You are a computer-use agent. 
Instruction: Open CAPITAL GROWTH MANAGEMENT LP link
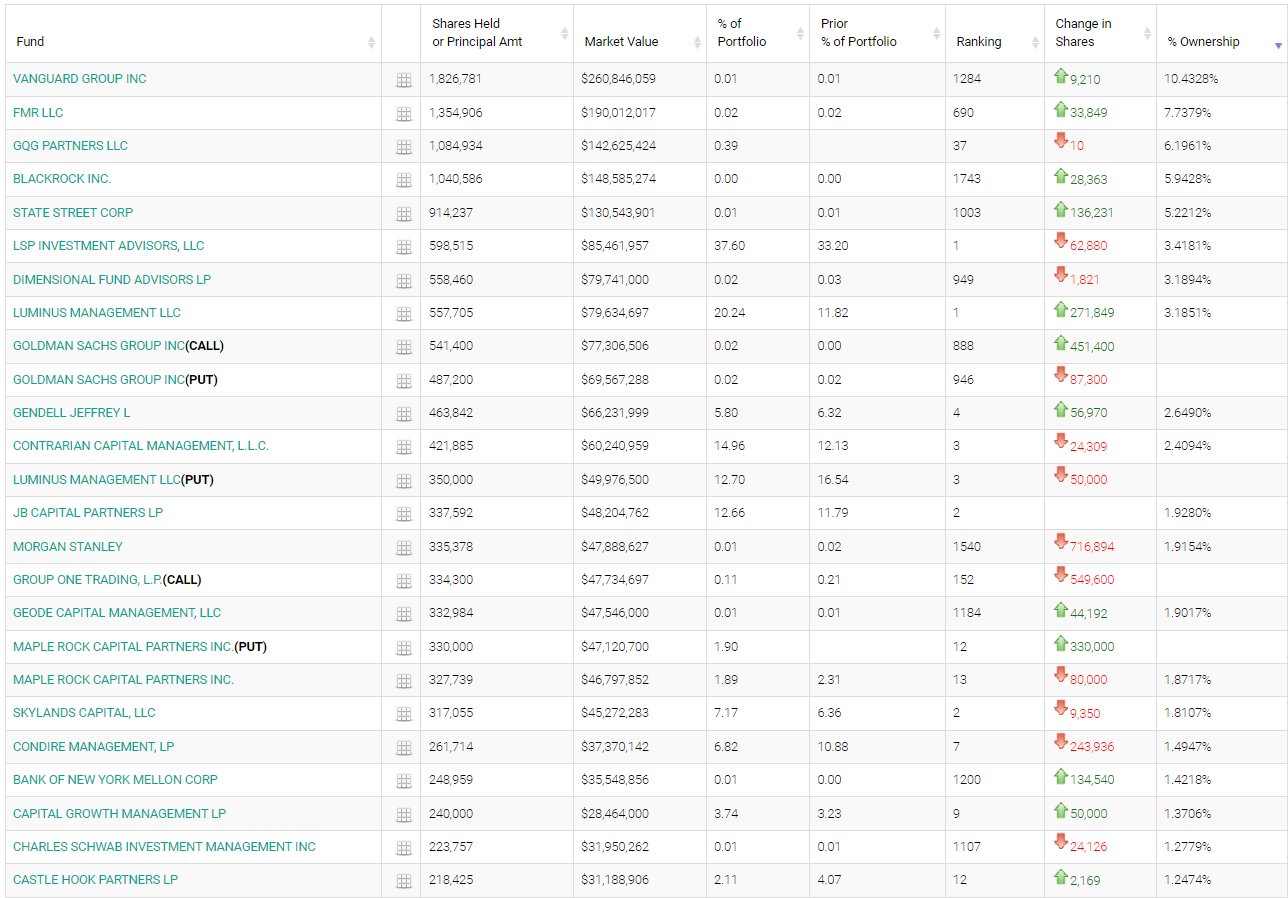[x=120, y=814]
